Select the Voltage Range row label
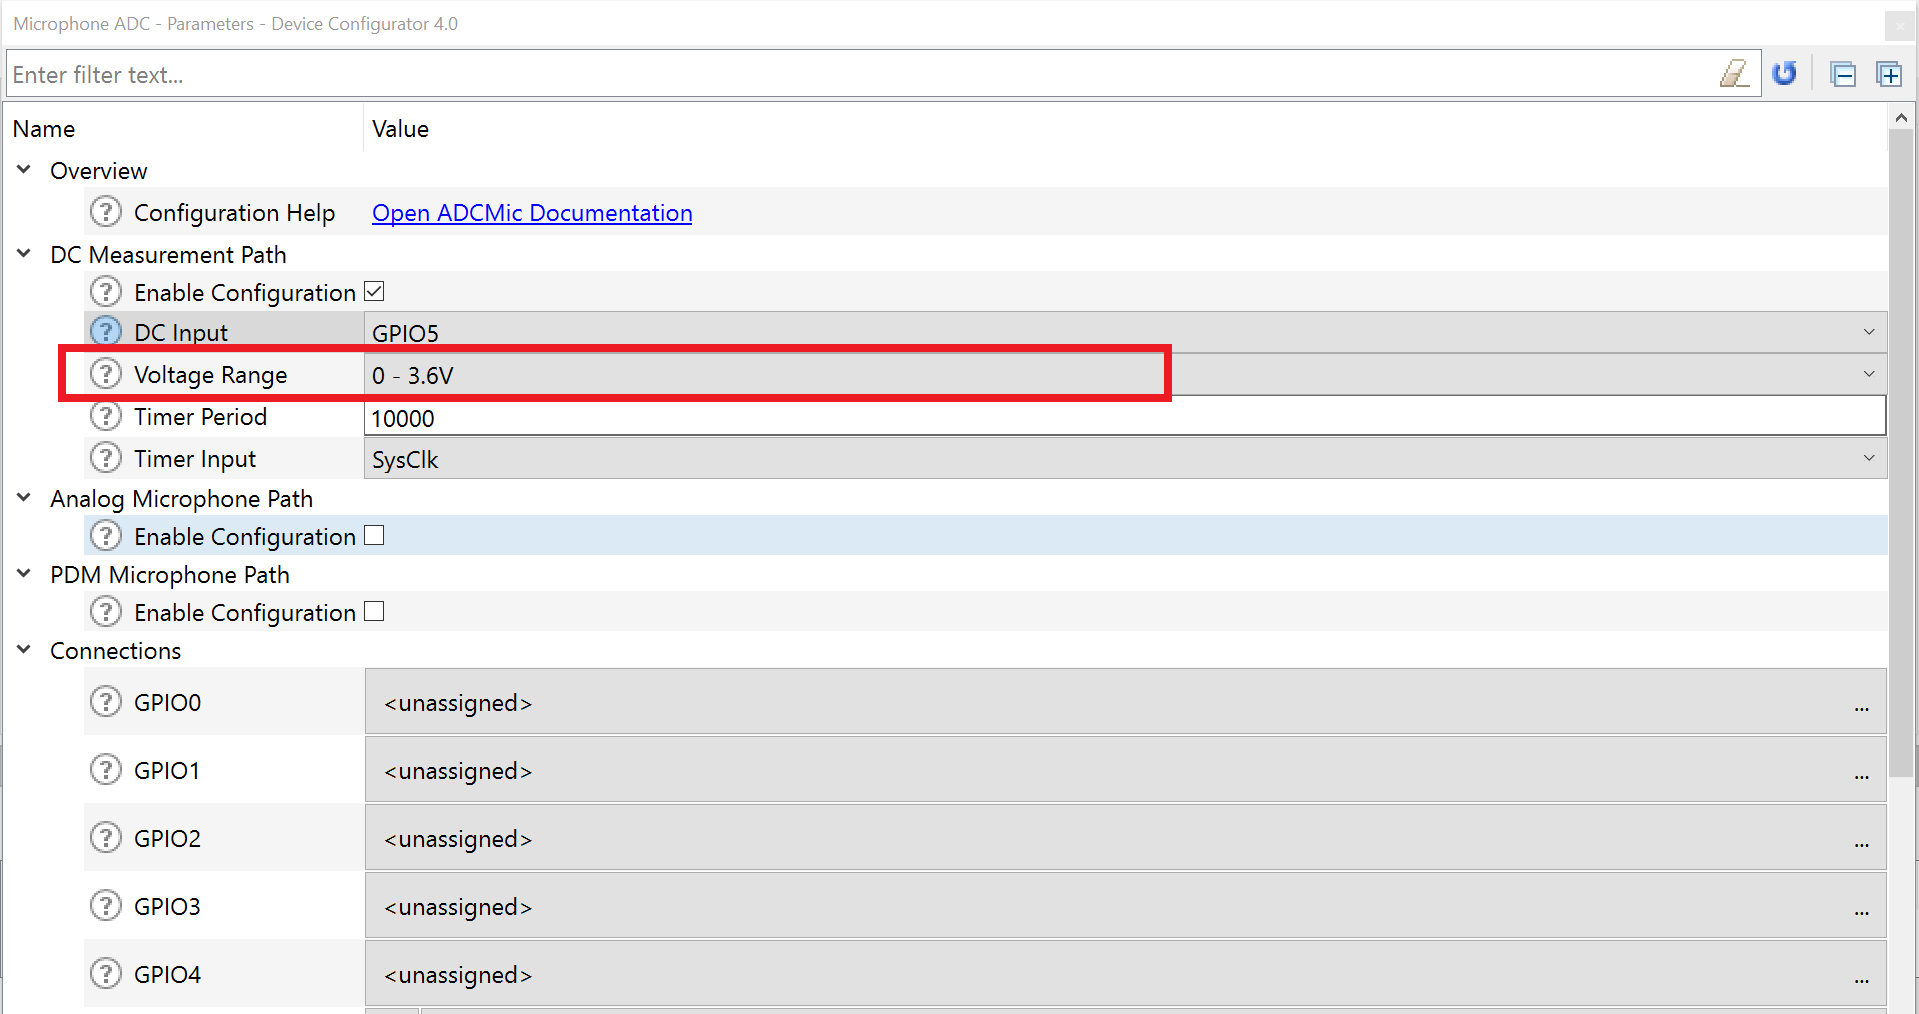 (210, 375)
